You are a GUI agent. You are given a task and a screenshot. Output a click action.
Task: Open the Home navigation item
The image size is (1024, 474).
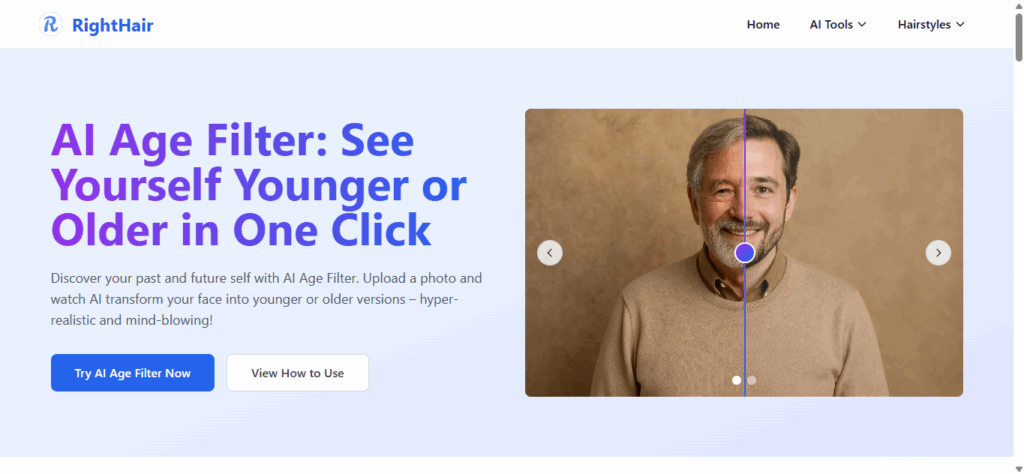(763, 25)
